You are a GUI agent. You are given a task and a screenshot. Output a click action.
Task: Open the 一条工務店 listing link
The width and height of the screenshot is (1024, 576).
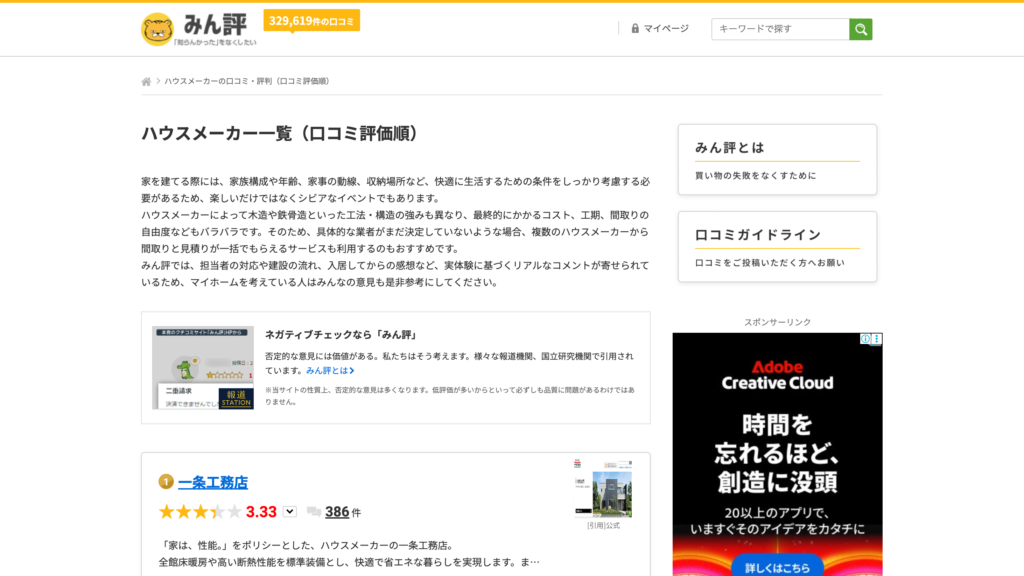pyautogui.click(x=213, y=482)
